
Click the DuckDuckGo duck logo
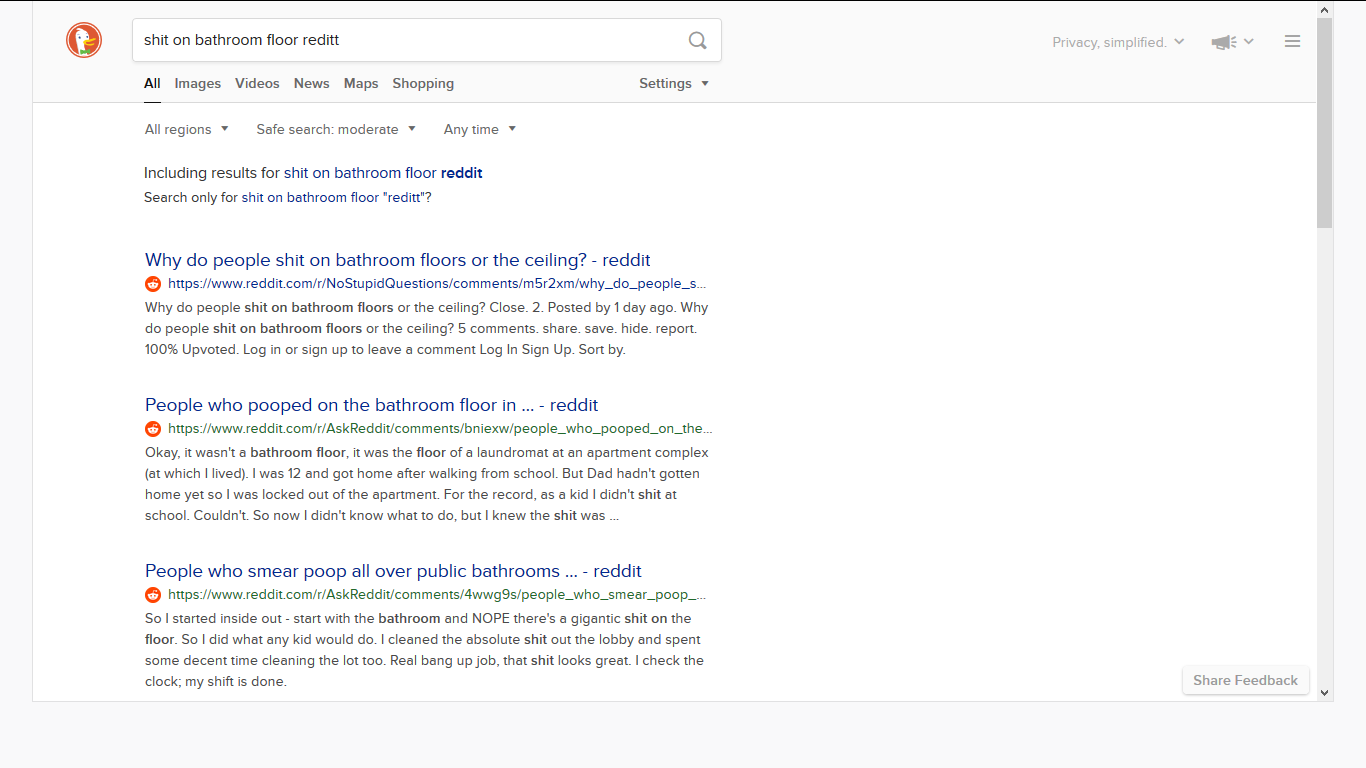(x=84, y=41)
